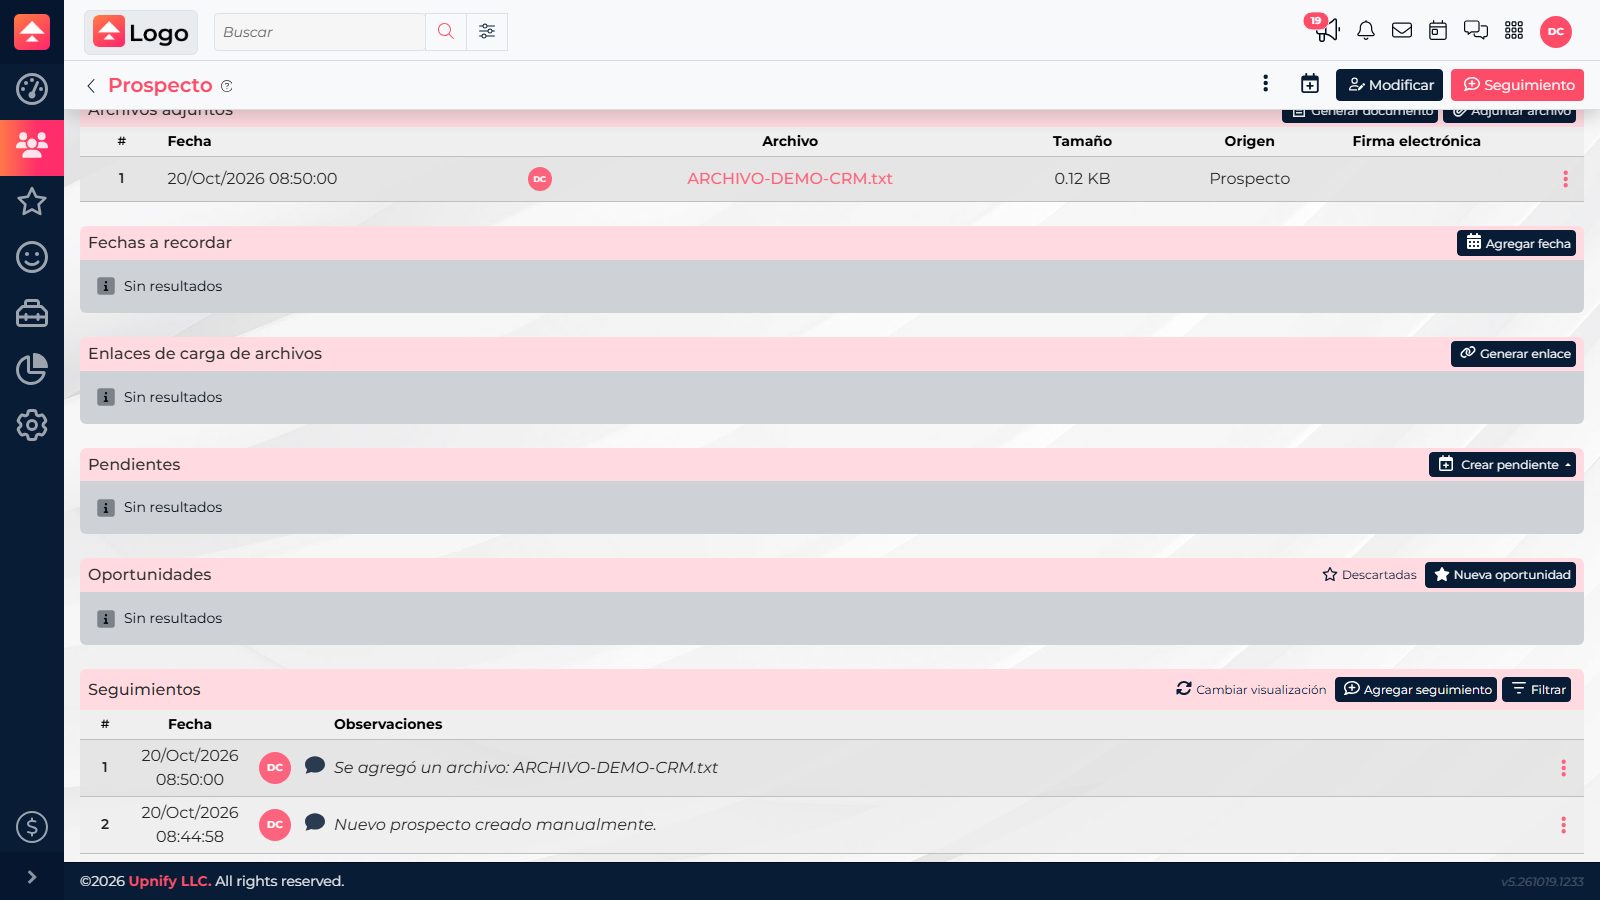Viewport: 1600px width, 900px height.
Task: Click the Modificar button
Action: (x=1389, y=85)
